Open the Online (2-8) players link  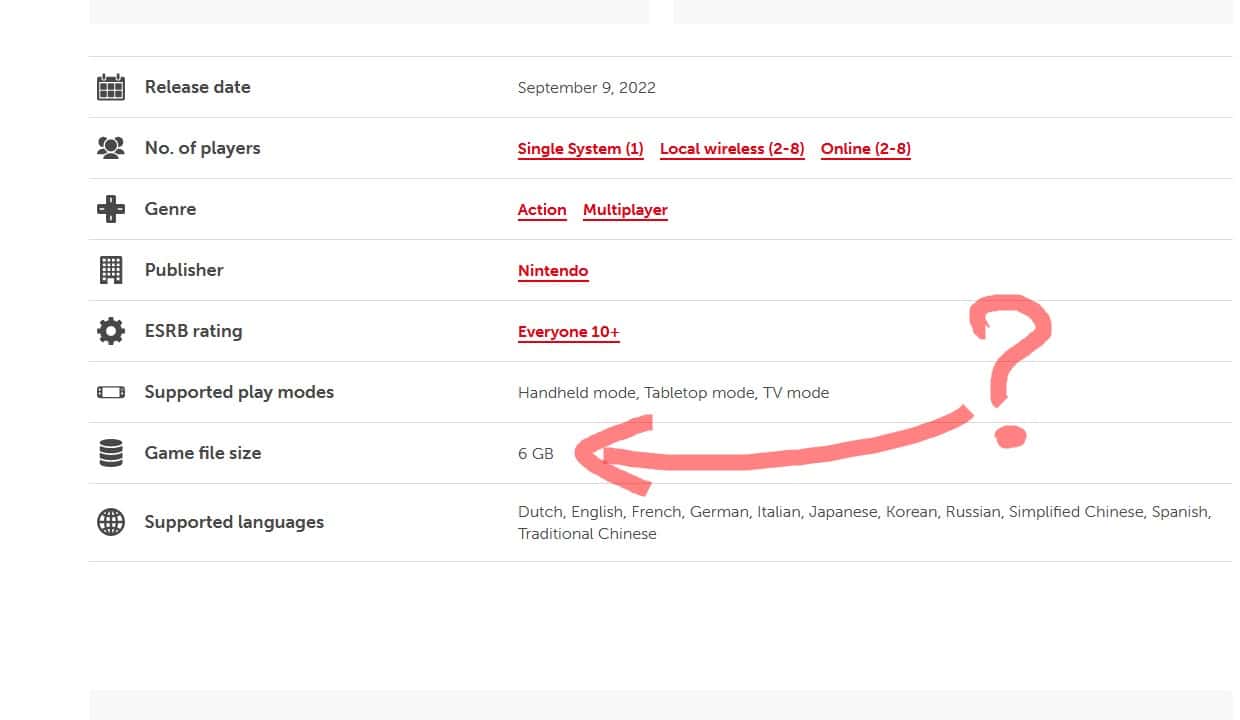[866, 149]
